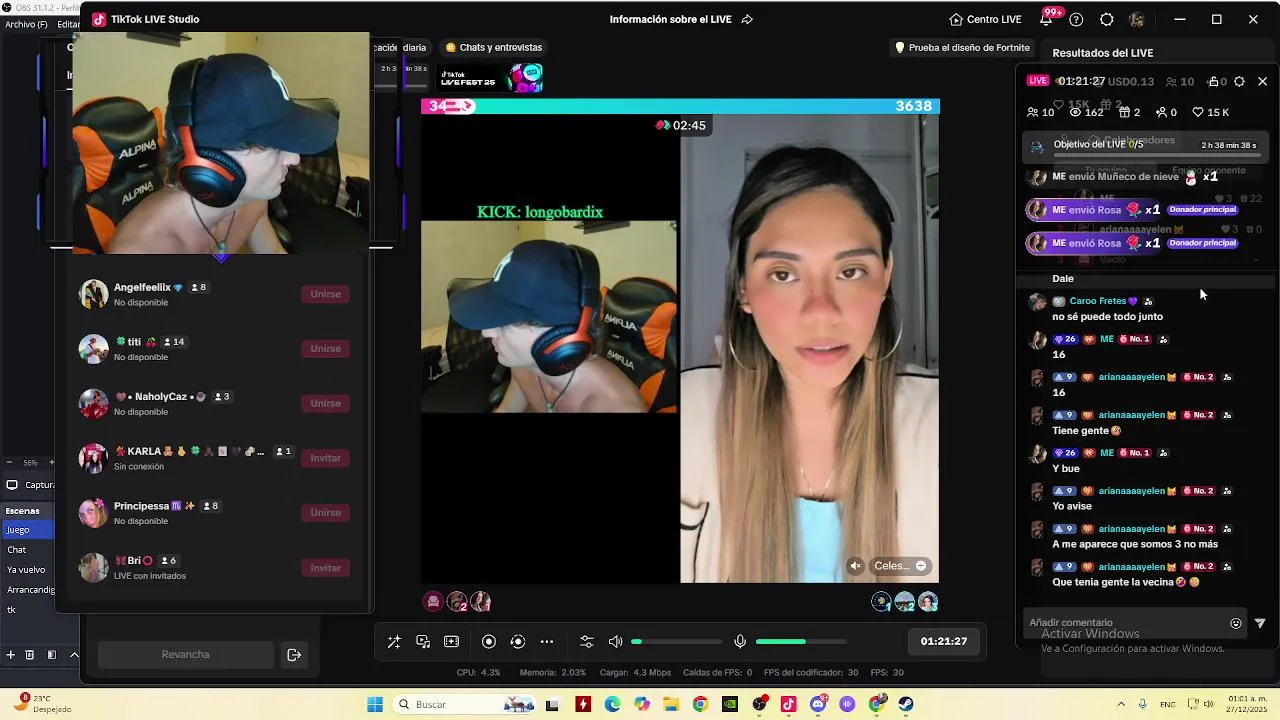1280x720 pixels.
Task: Open TikTok LIVE Studio taskbar icon
Action: (788, 705)
